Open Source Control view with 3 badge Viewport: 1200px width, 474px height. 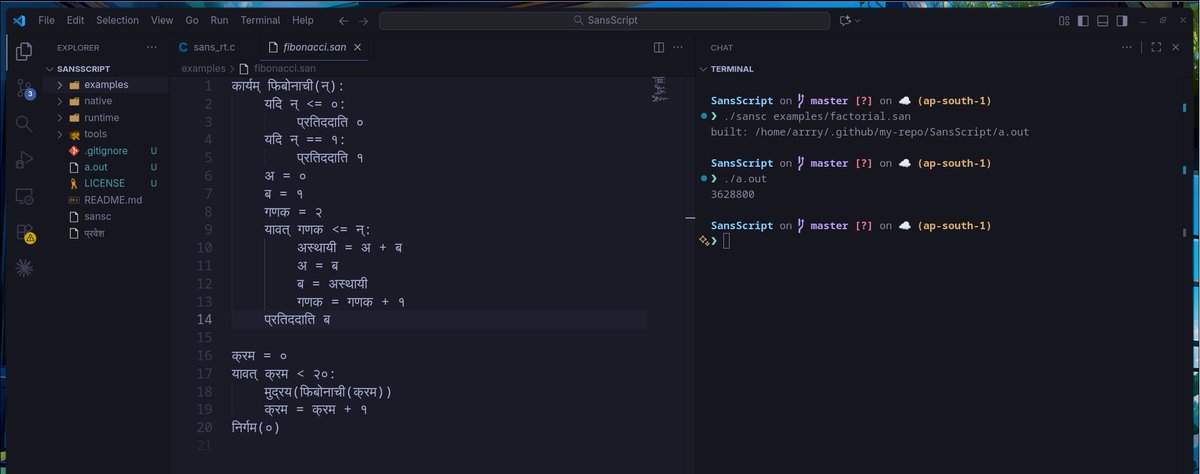24,88
